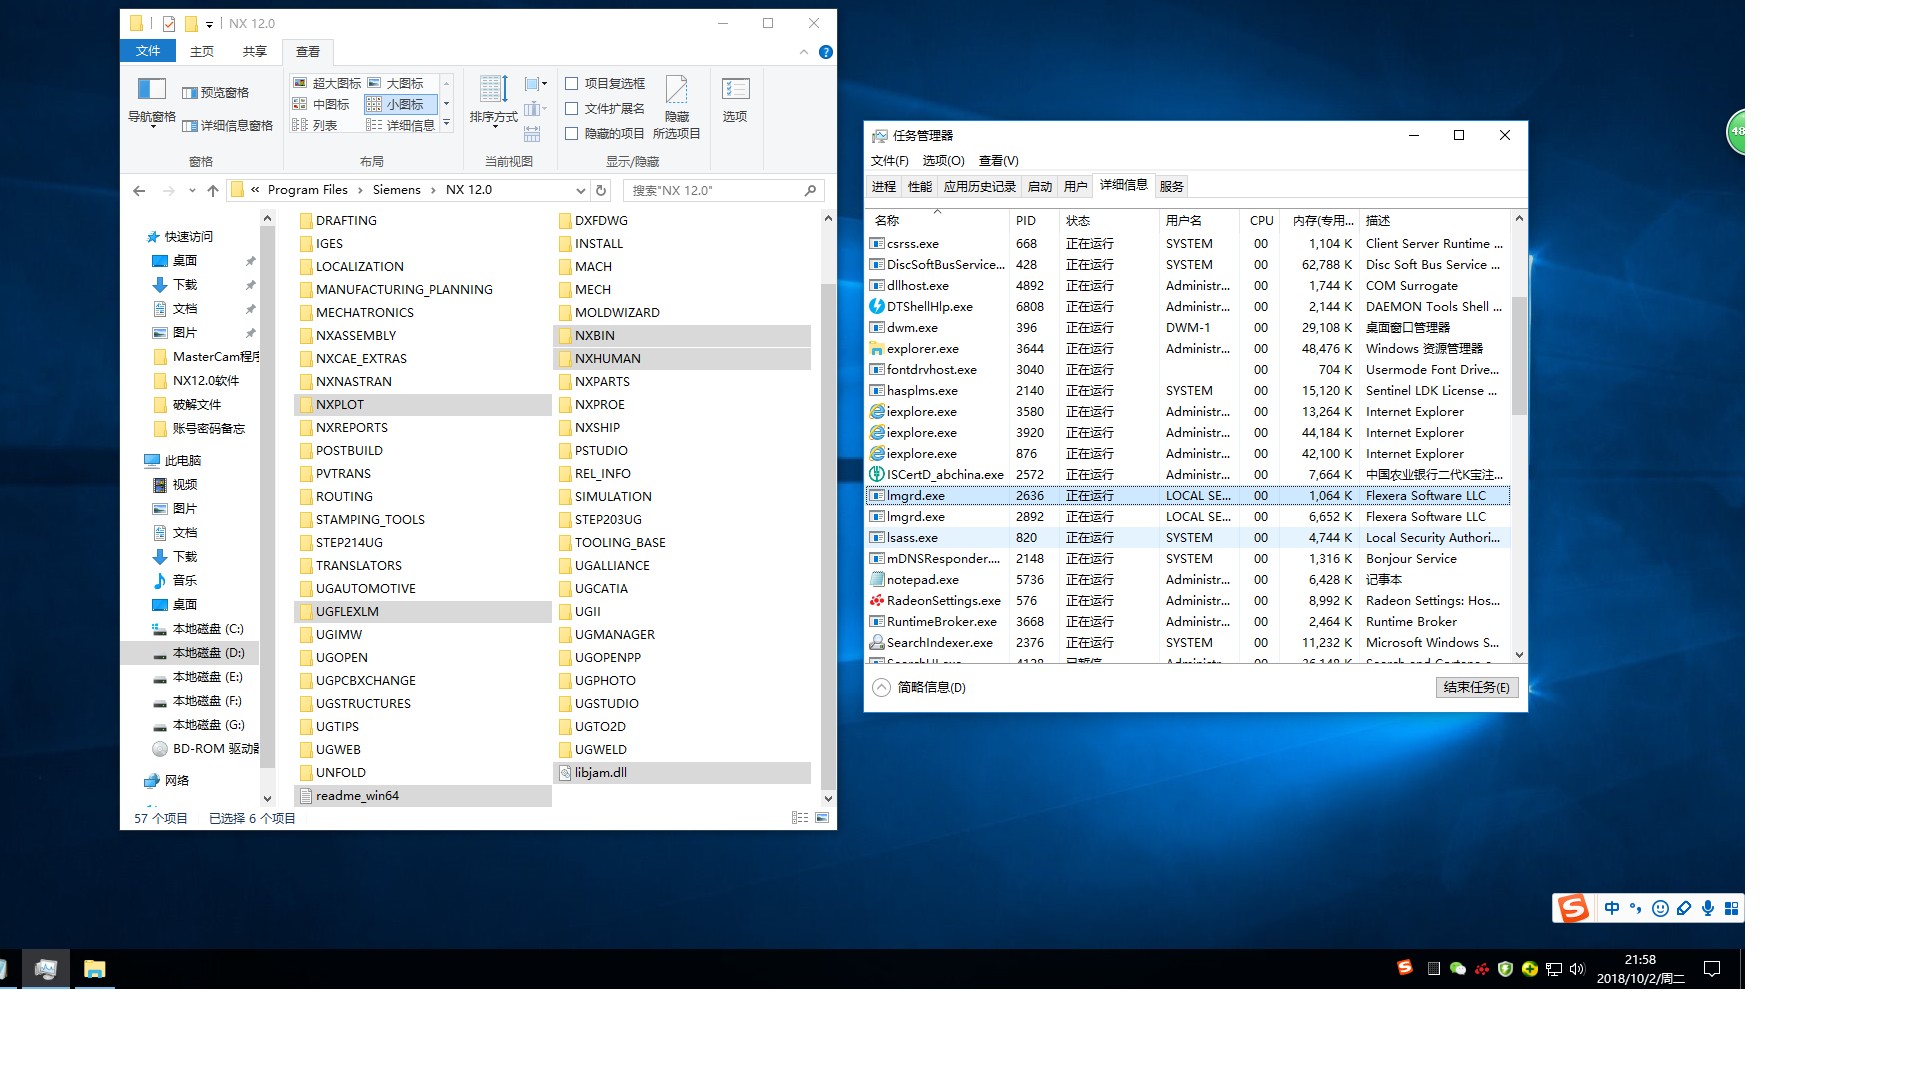The image size is (1920, 1080).
Task: Select Local Disk (D:) in navigation pane
Action: [x=190, y=653]
